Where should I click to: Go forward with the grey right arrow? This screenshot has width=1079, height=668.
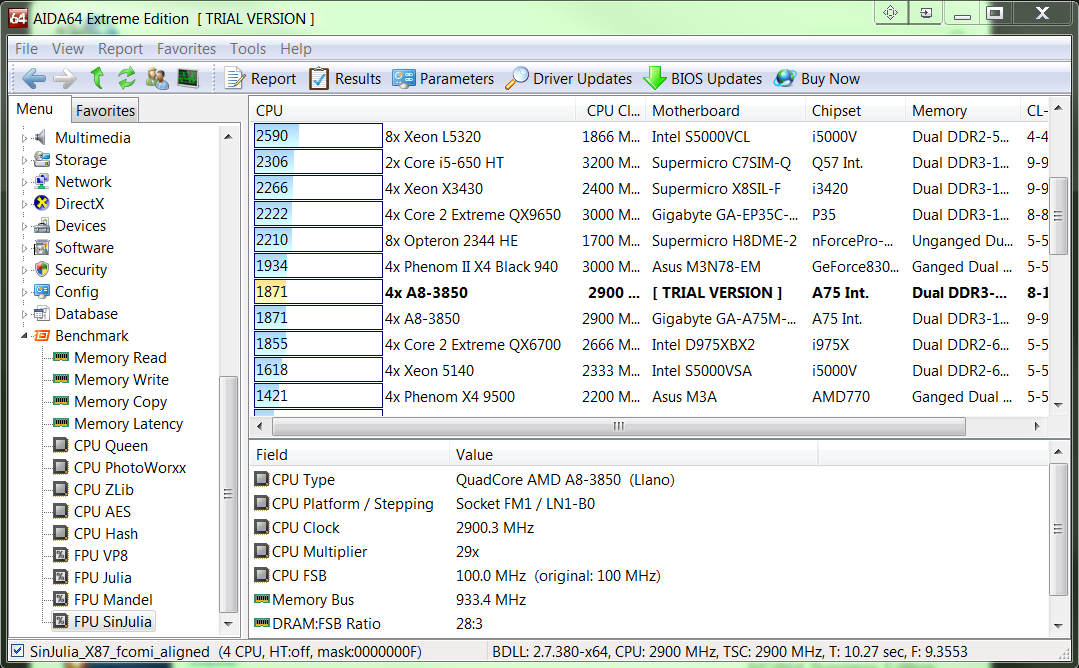tap(65, 78)
